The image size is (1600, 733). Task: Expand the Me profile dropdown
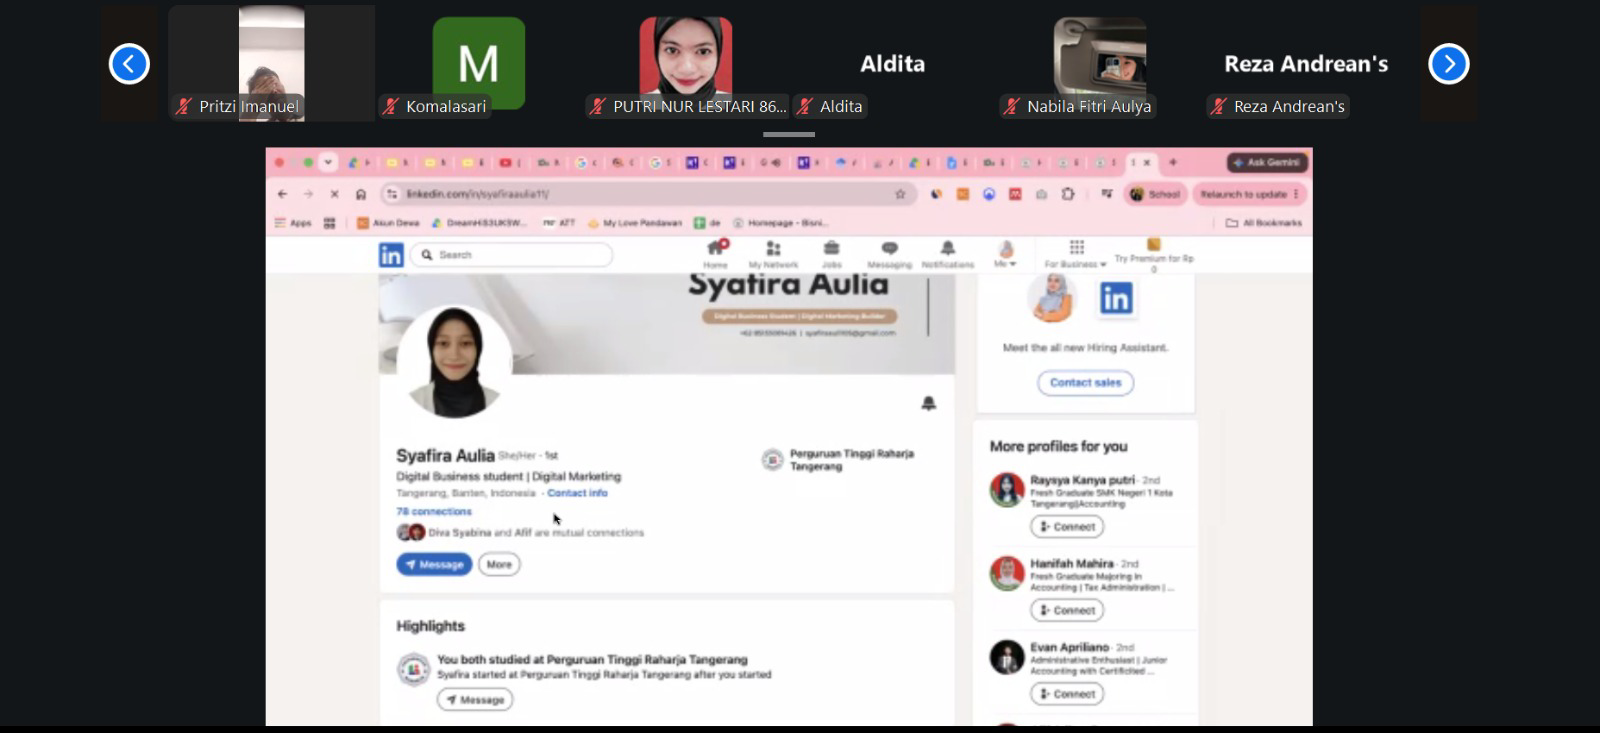(1005, 254)
